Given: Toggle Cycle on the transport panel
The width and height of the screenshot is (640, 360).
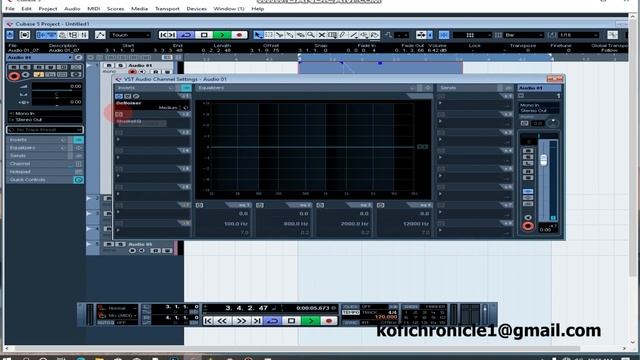Looking at the screenshot, I should pos(273,321).
